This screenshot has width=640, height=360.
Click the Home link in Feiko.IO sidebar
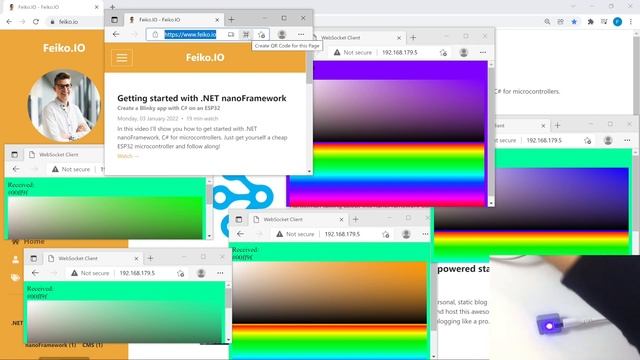tap(34, 241)
